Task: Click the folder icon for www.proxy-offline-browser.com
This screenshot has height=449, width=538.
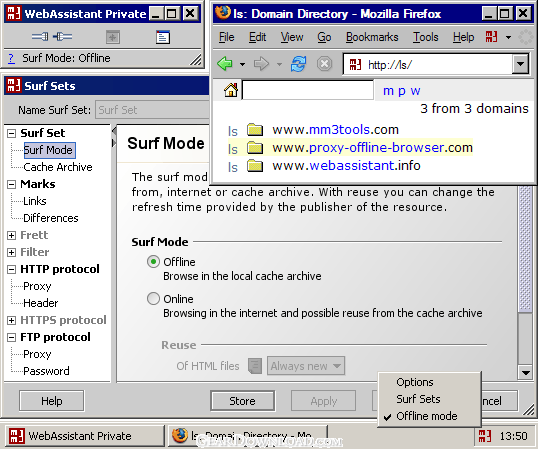Action: pyautogui.click(x=255, y=148)
